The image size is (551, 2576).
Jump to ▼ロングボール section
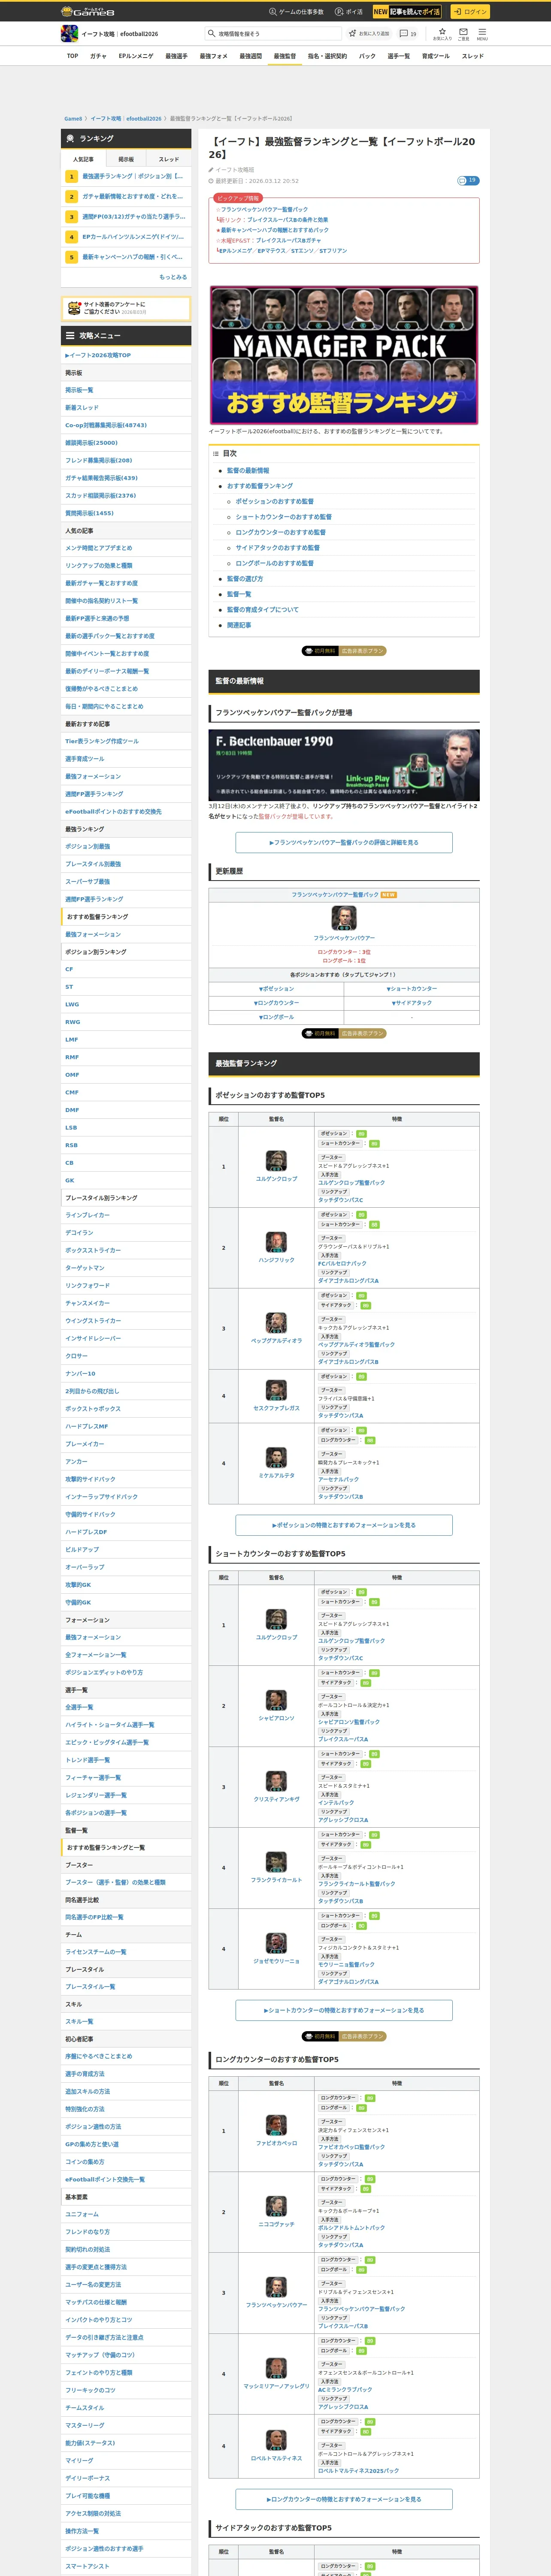point(276,1017)
